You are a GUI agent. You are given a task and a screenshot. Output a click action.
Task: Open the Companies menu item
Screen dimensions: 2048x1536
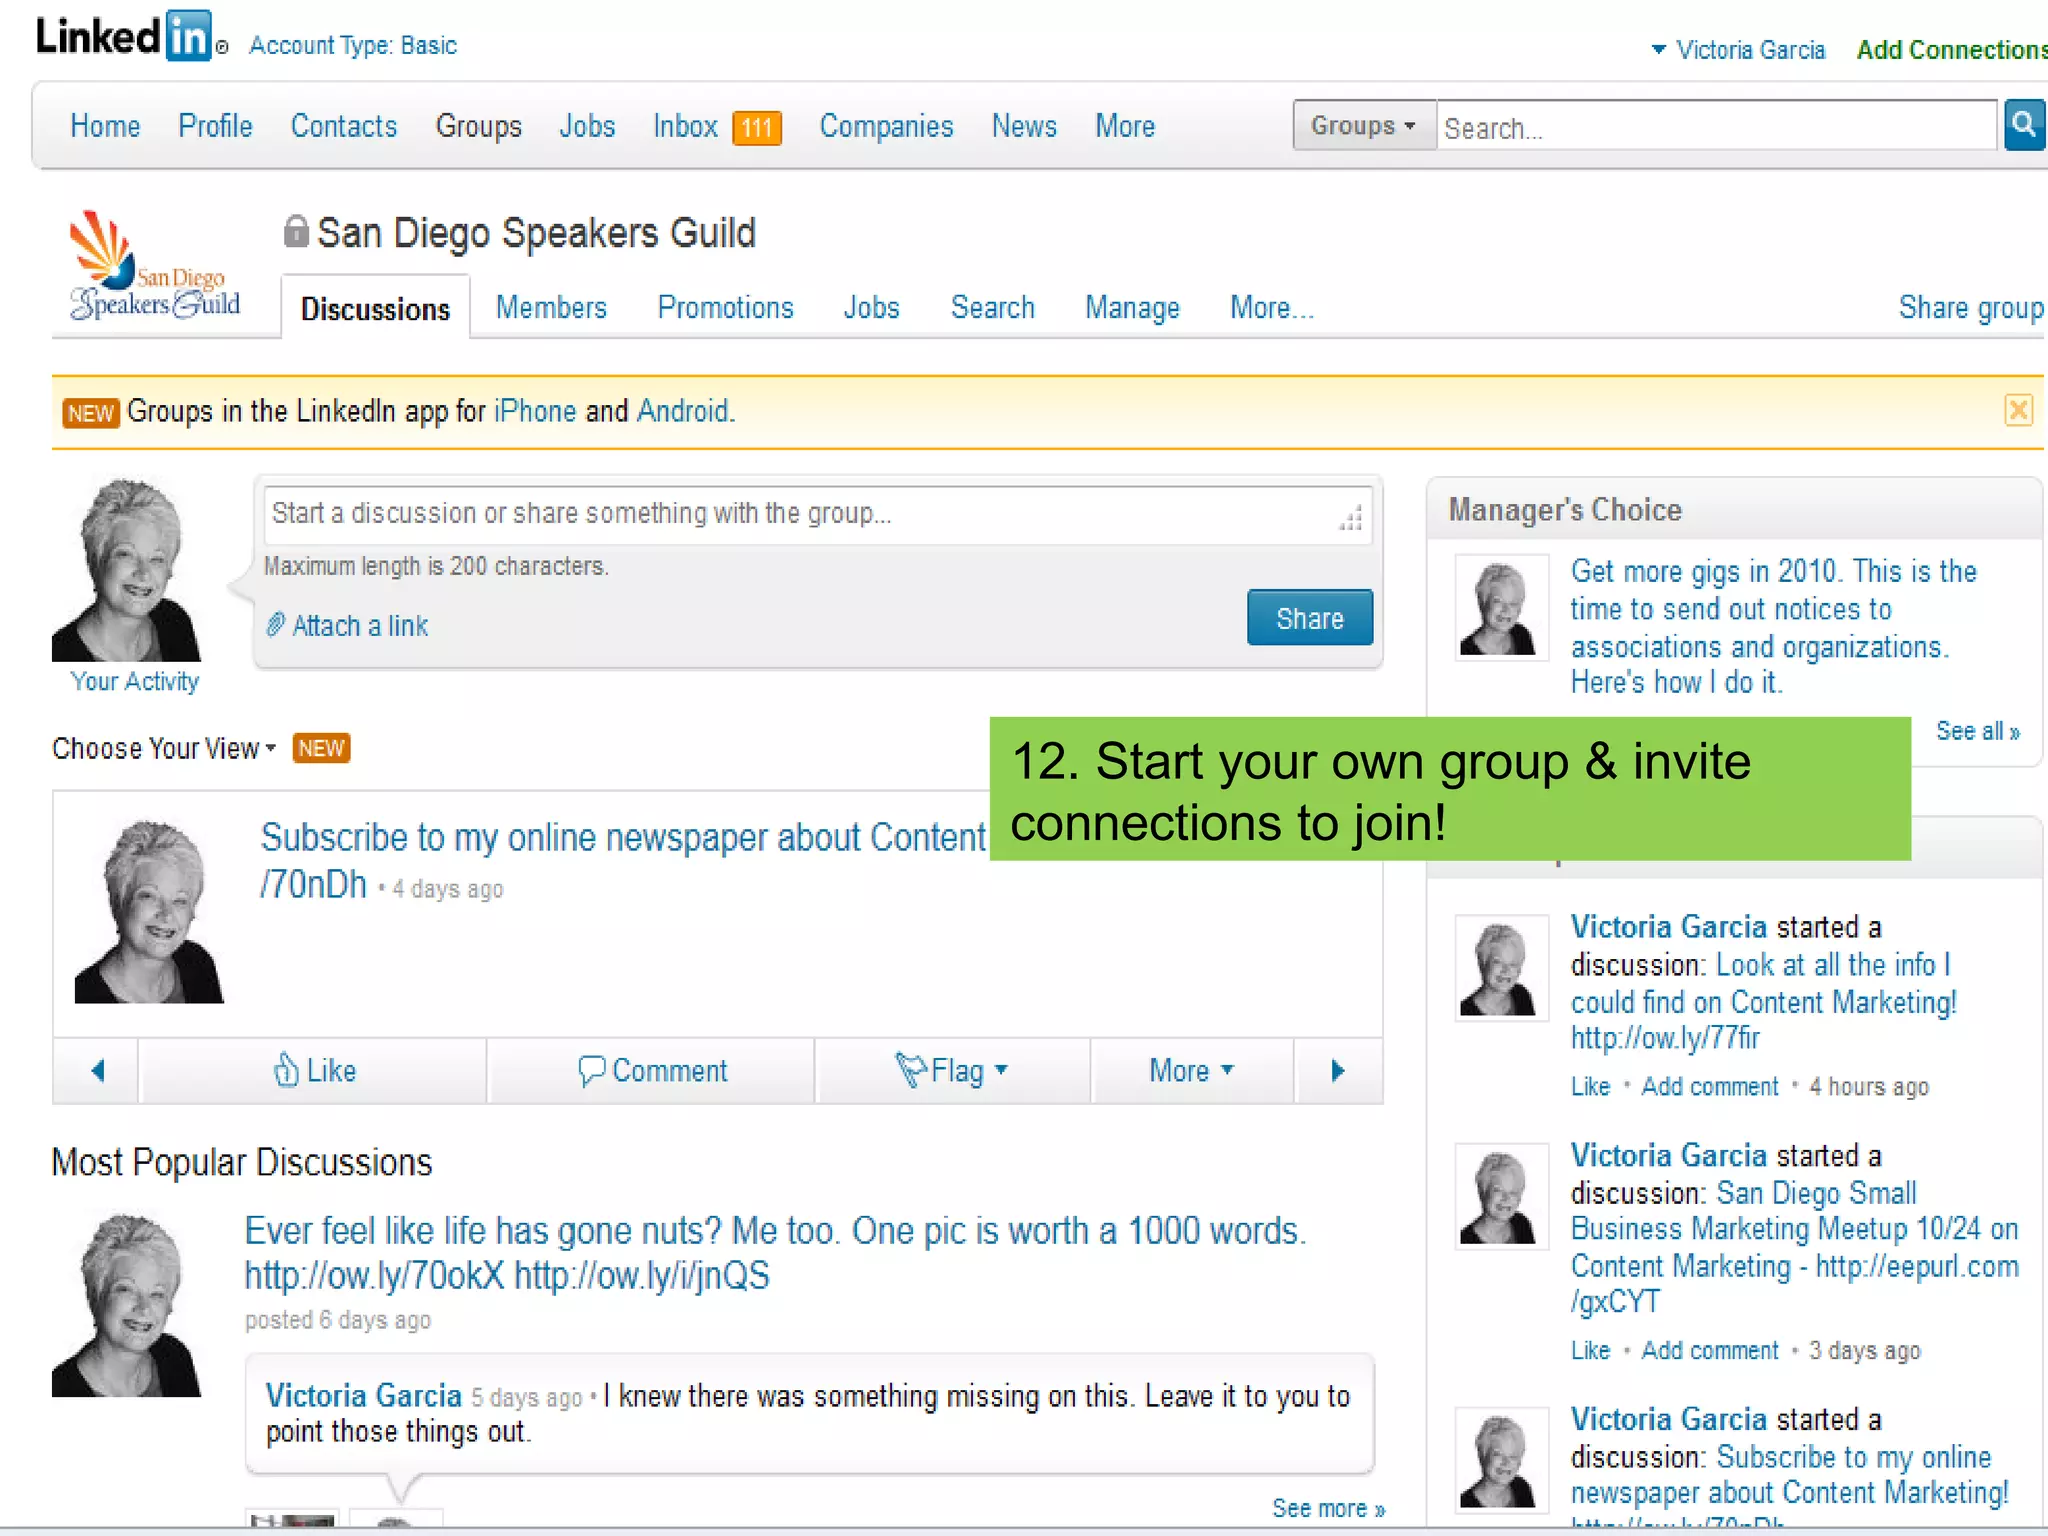click(887, 126)
